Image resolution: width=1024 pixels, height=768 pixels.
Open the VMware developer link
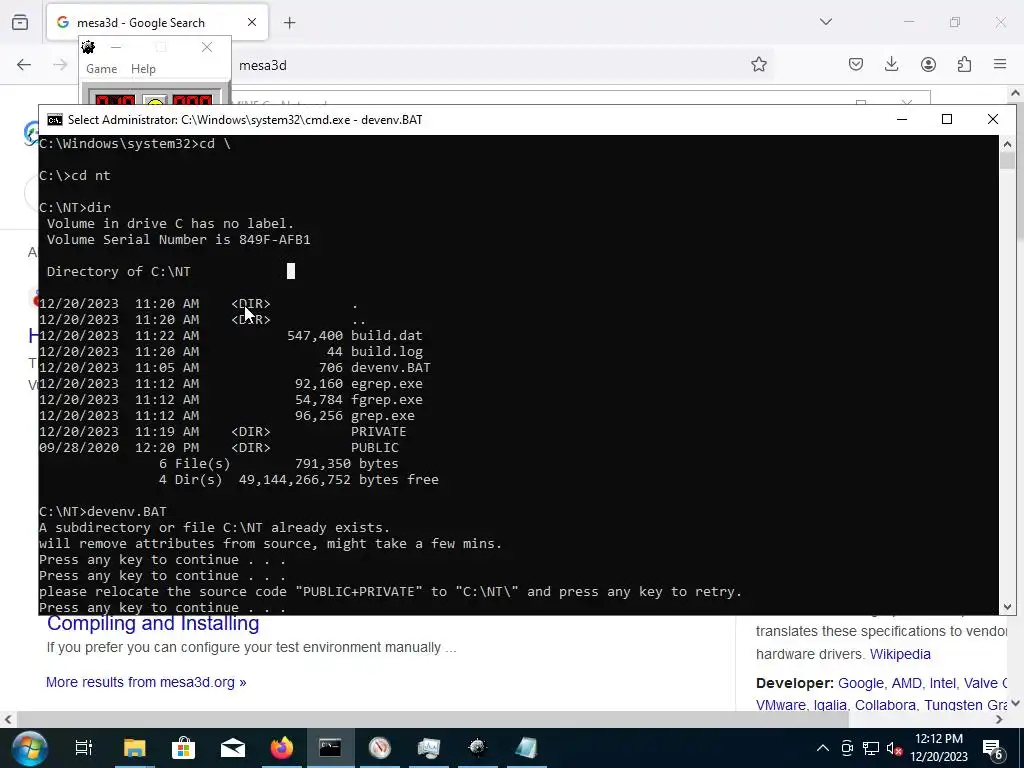tap(780, 705)
